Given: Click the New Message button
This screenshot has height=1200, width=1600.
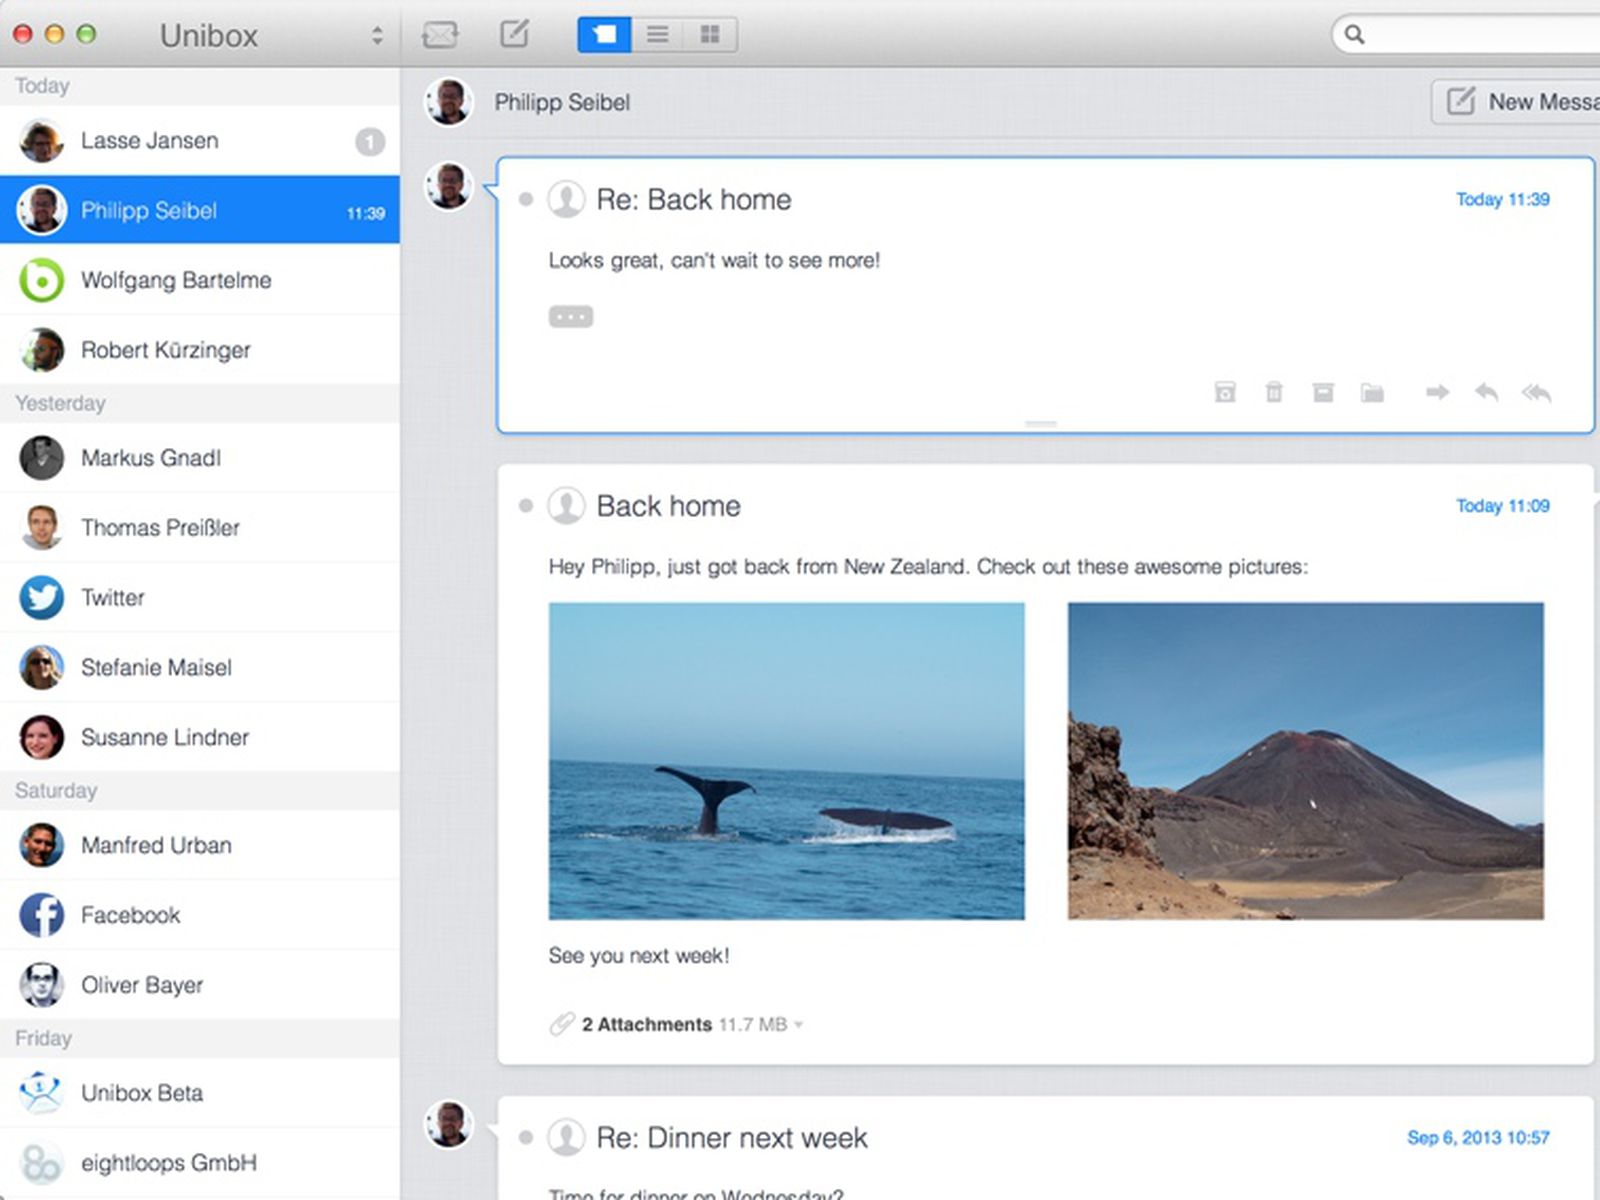Looking at the screenshot, I should pos(1516,102).
